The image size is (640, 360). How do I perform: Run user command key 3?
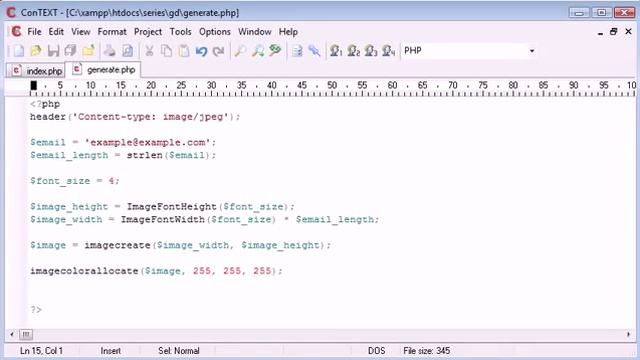pos(371,51)
